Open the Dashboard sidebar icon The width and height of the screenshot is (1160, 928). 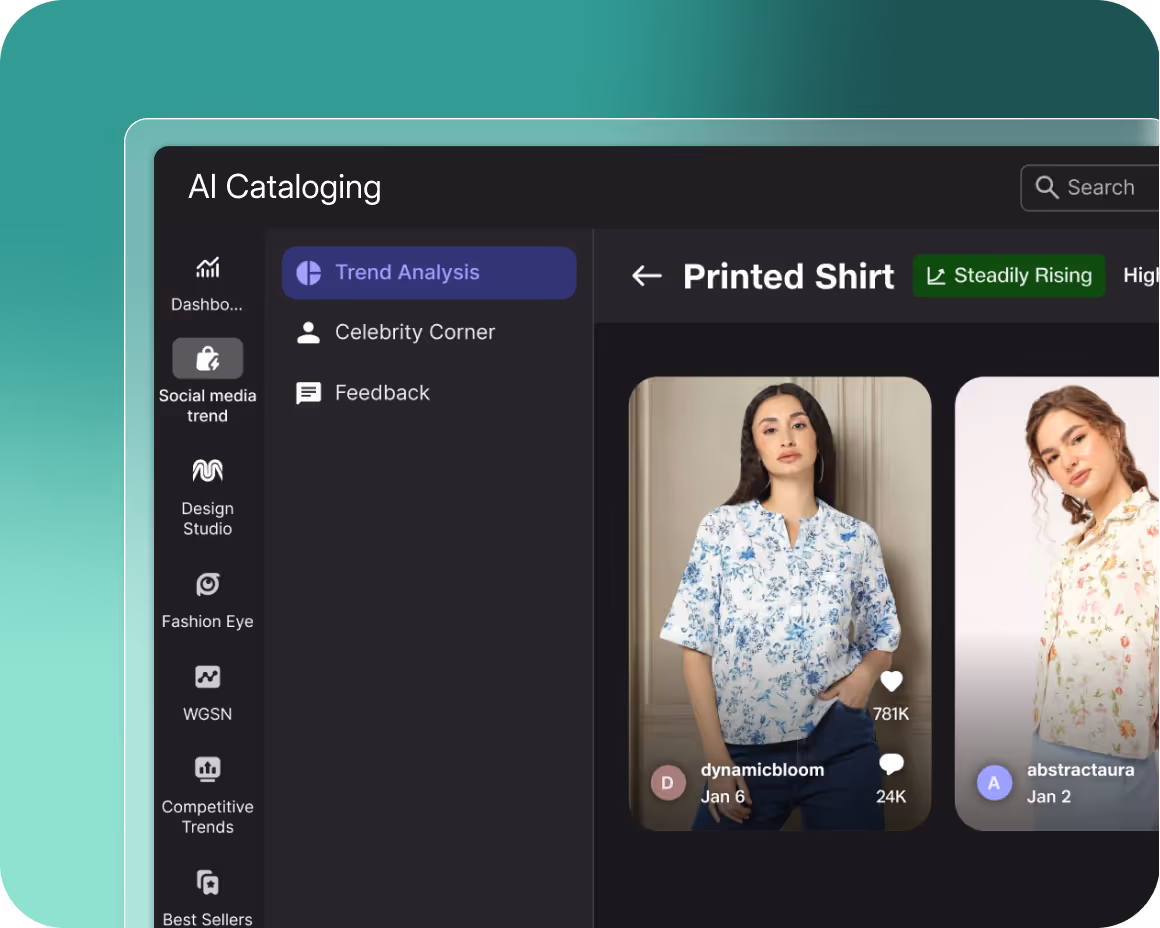[x=208, y=267]
